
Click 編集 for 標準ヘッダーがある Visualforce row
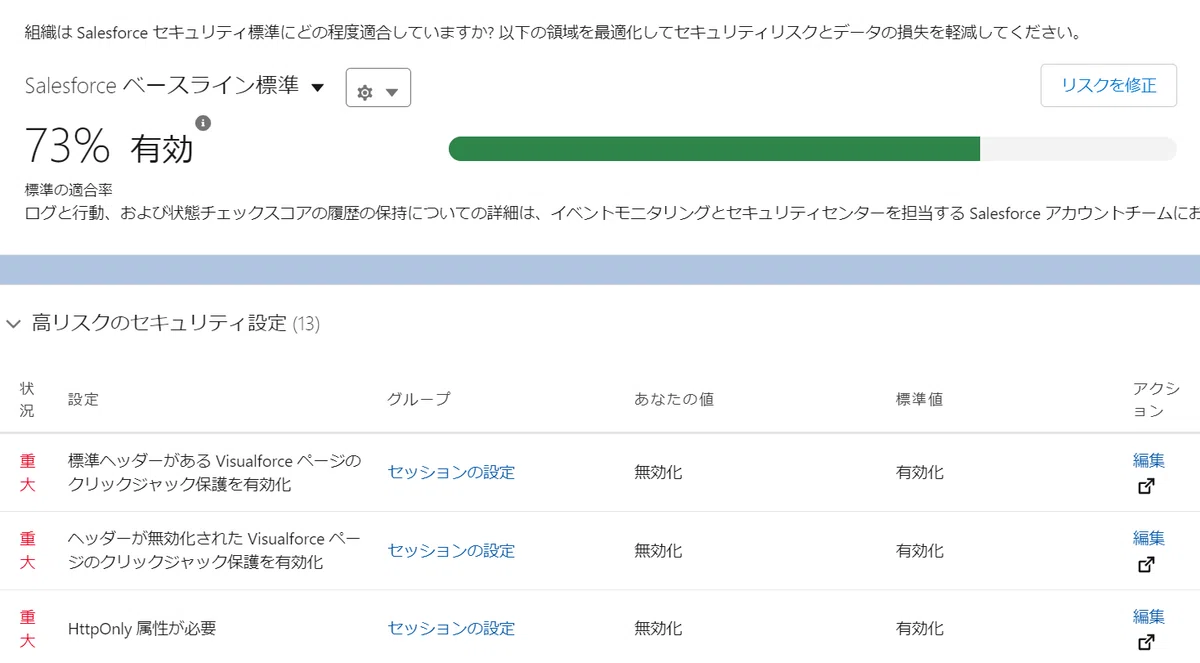[1149, 460]
